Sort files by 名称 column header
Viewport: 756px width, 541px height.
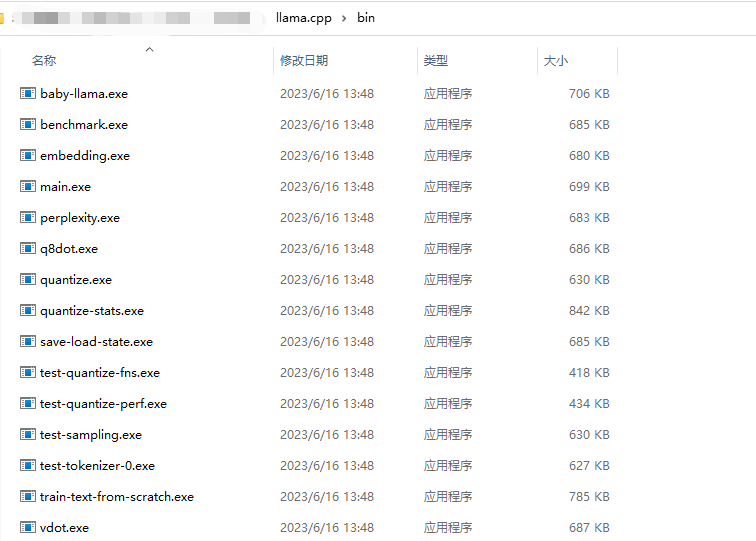[44, 61]
